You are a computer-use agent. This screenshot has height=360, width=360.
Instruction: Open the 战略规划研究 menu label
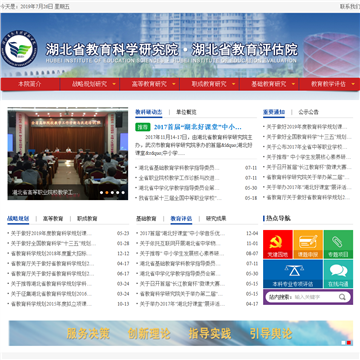point(89,84)
